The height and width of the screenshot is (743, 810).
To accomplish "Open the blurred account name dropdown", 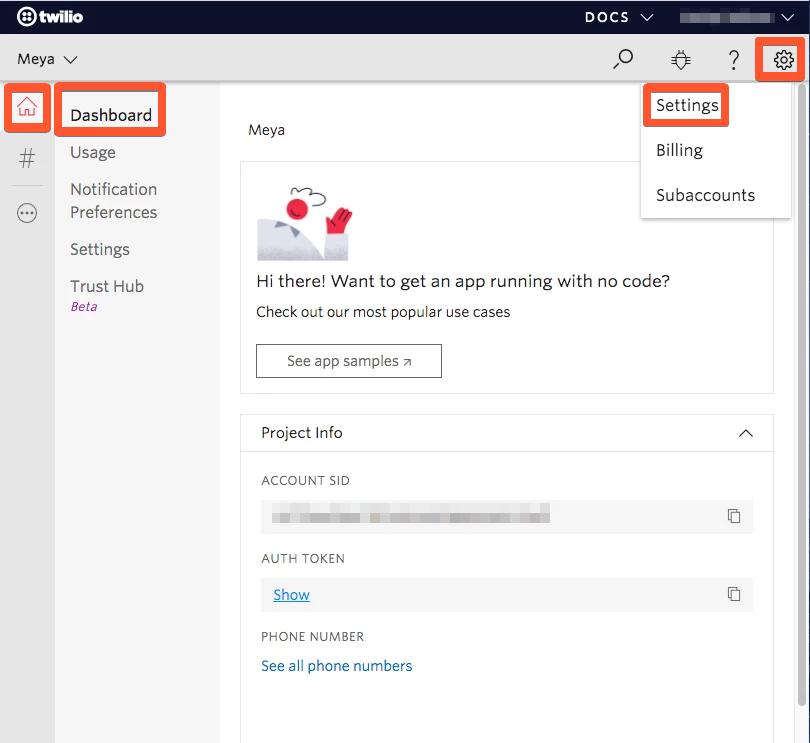I will (x=737, y=17).
